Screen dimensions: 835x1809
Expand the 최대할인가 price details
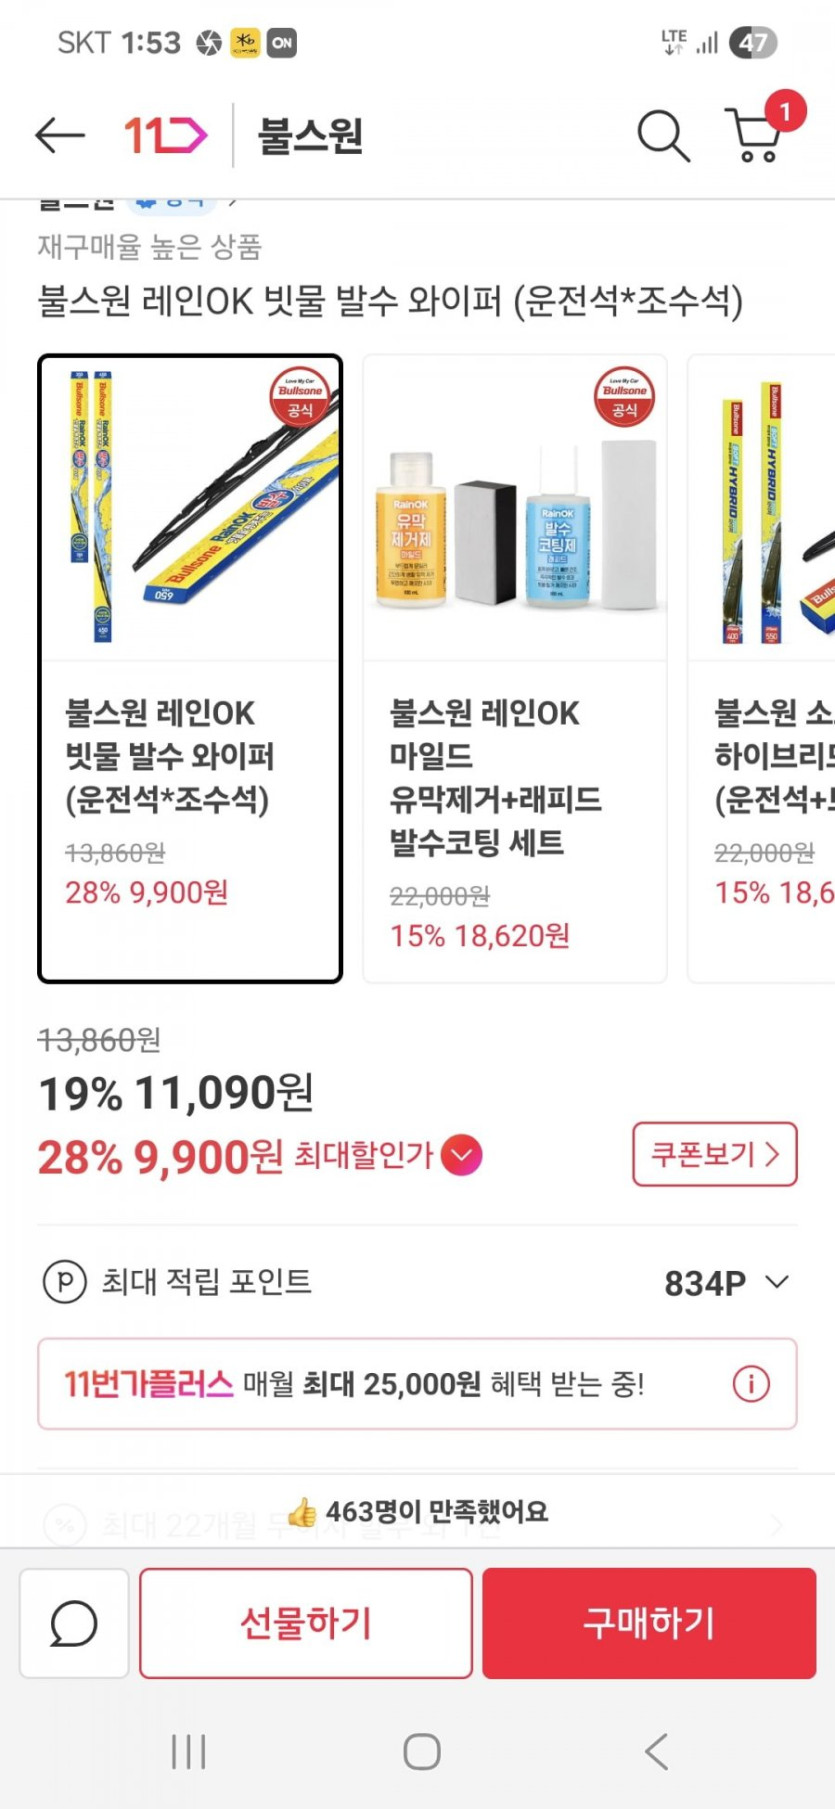[461, 1156]
